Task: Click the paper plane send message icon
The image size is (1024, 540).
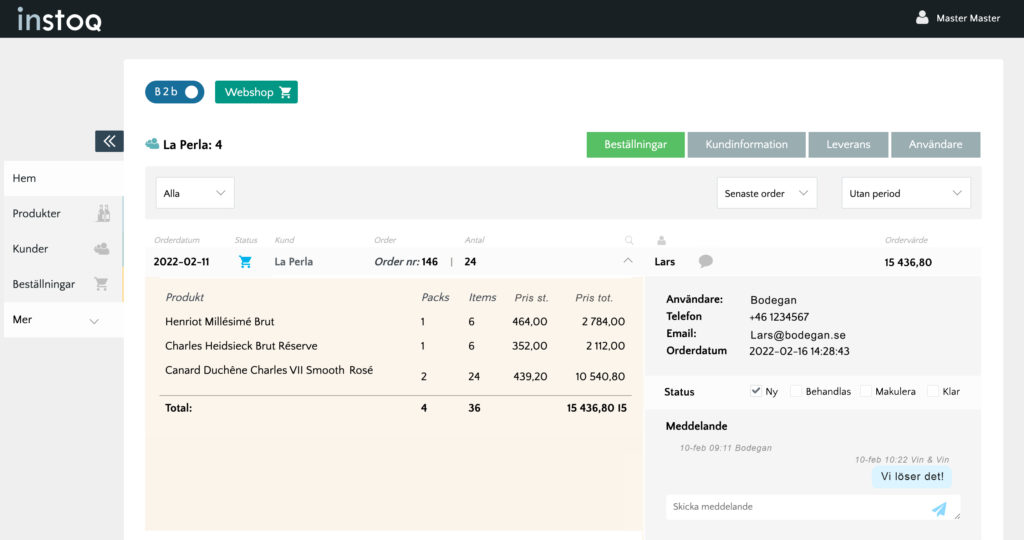Action: click(939, 509)
